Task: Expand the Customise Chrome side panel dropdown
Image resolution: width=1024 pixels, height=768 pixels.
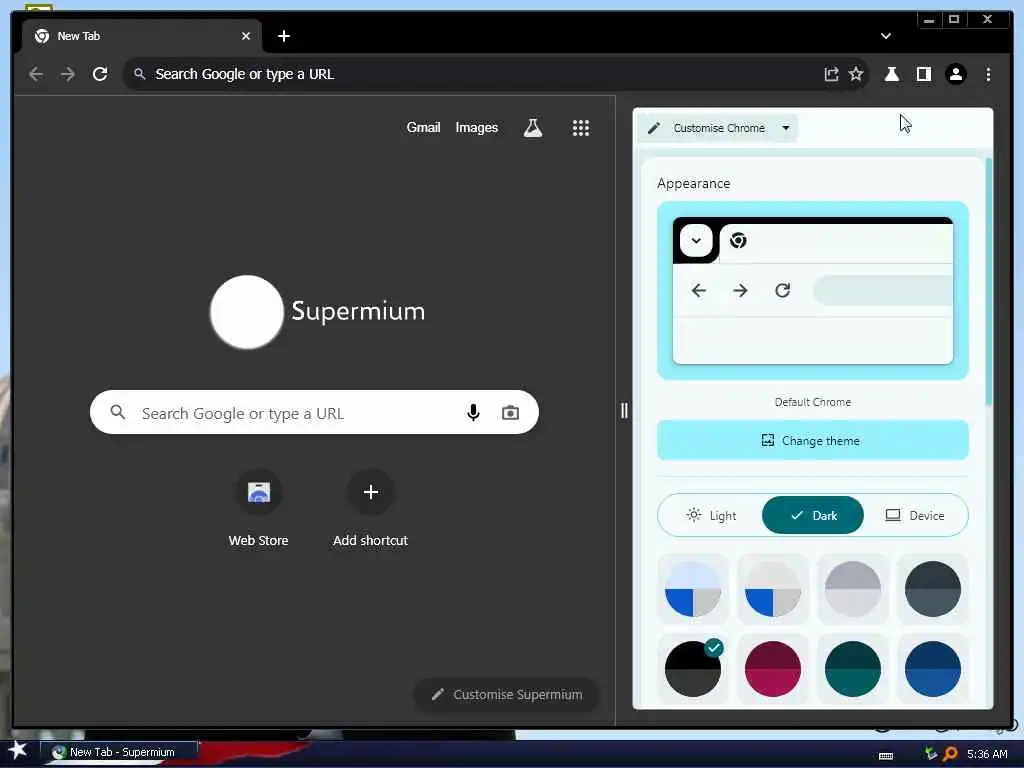Action: point(786,129)
